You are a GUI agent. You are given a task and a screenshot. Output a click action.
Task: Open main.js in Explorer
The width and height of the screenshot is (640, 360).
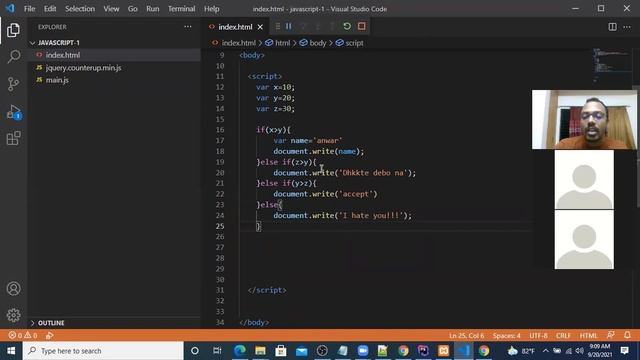(x=114, y=80)
